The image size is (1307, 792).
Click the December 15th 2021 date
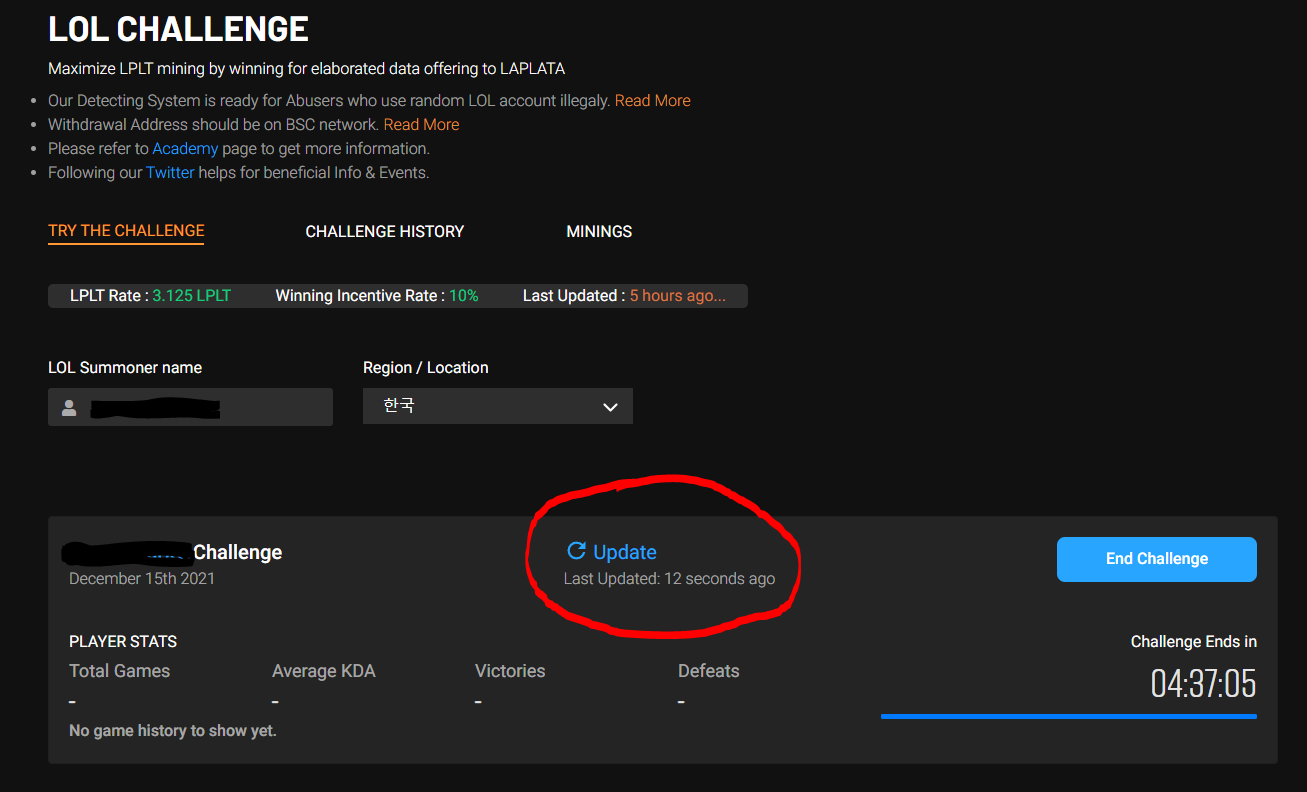(142, 578)
